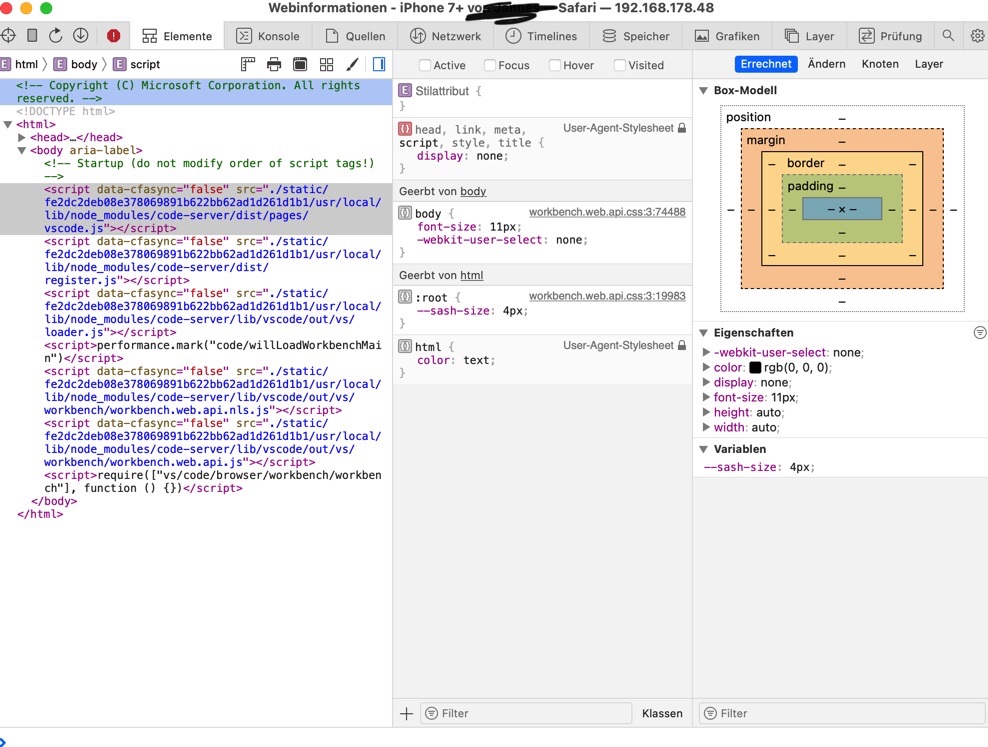This screenshot has height=747, width=988.
Task: Click the red error indicator icon
Action: coord(113,36)
